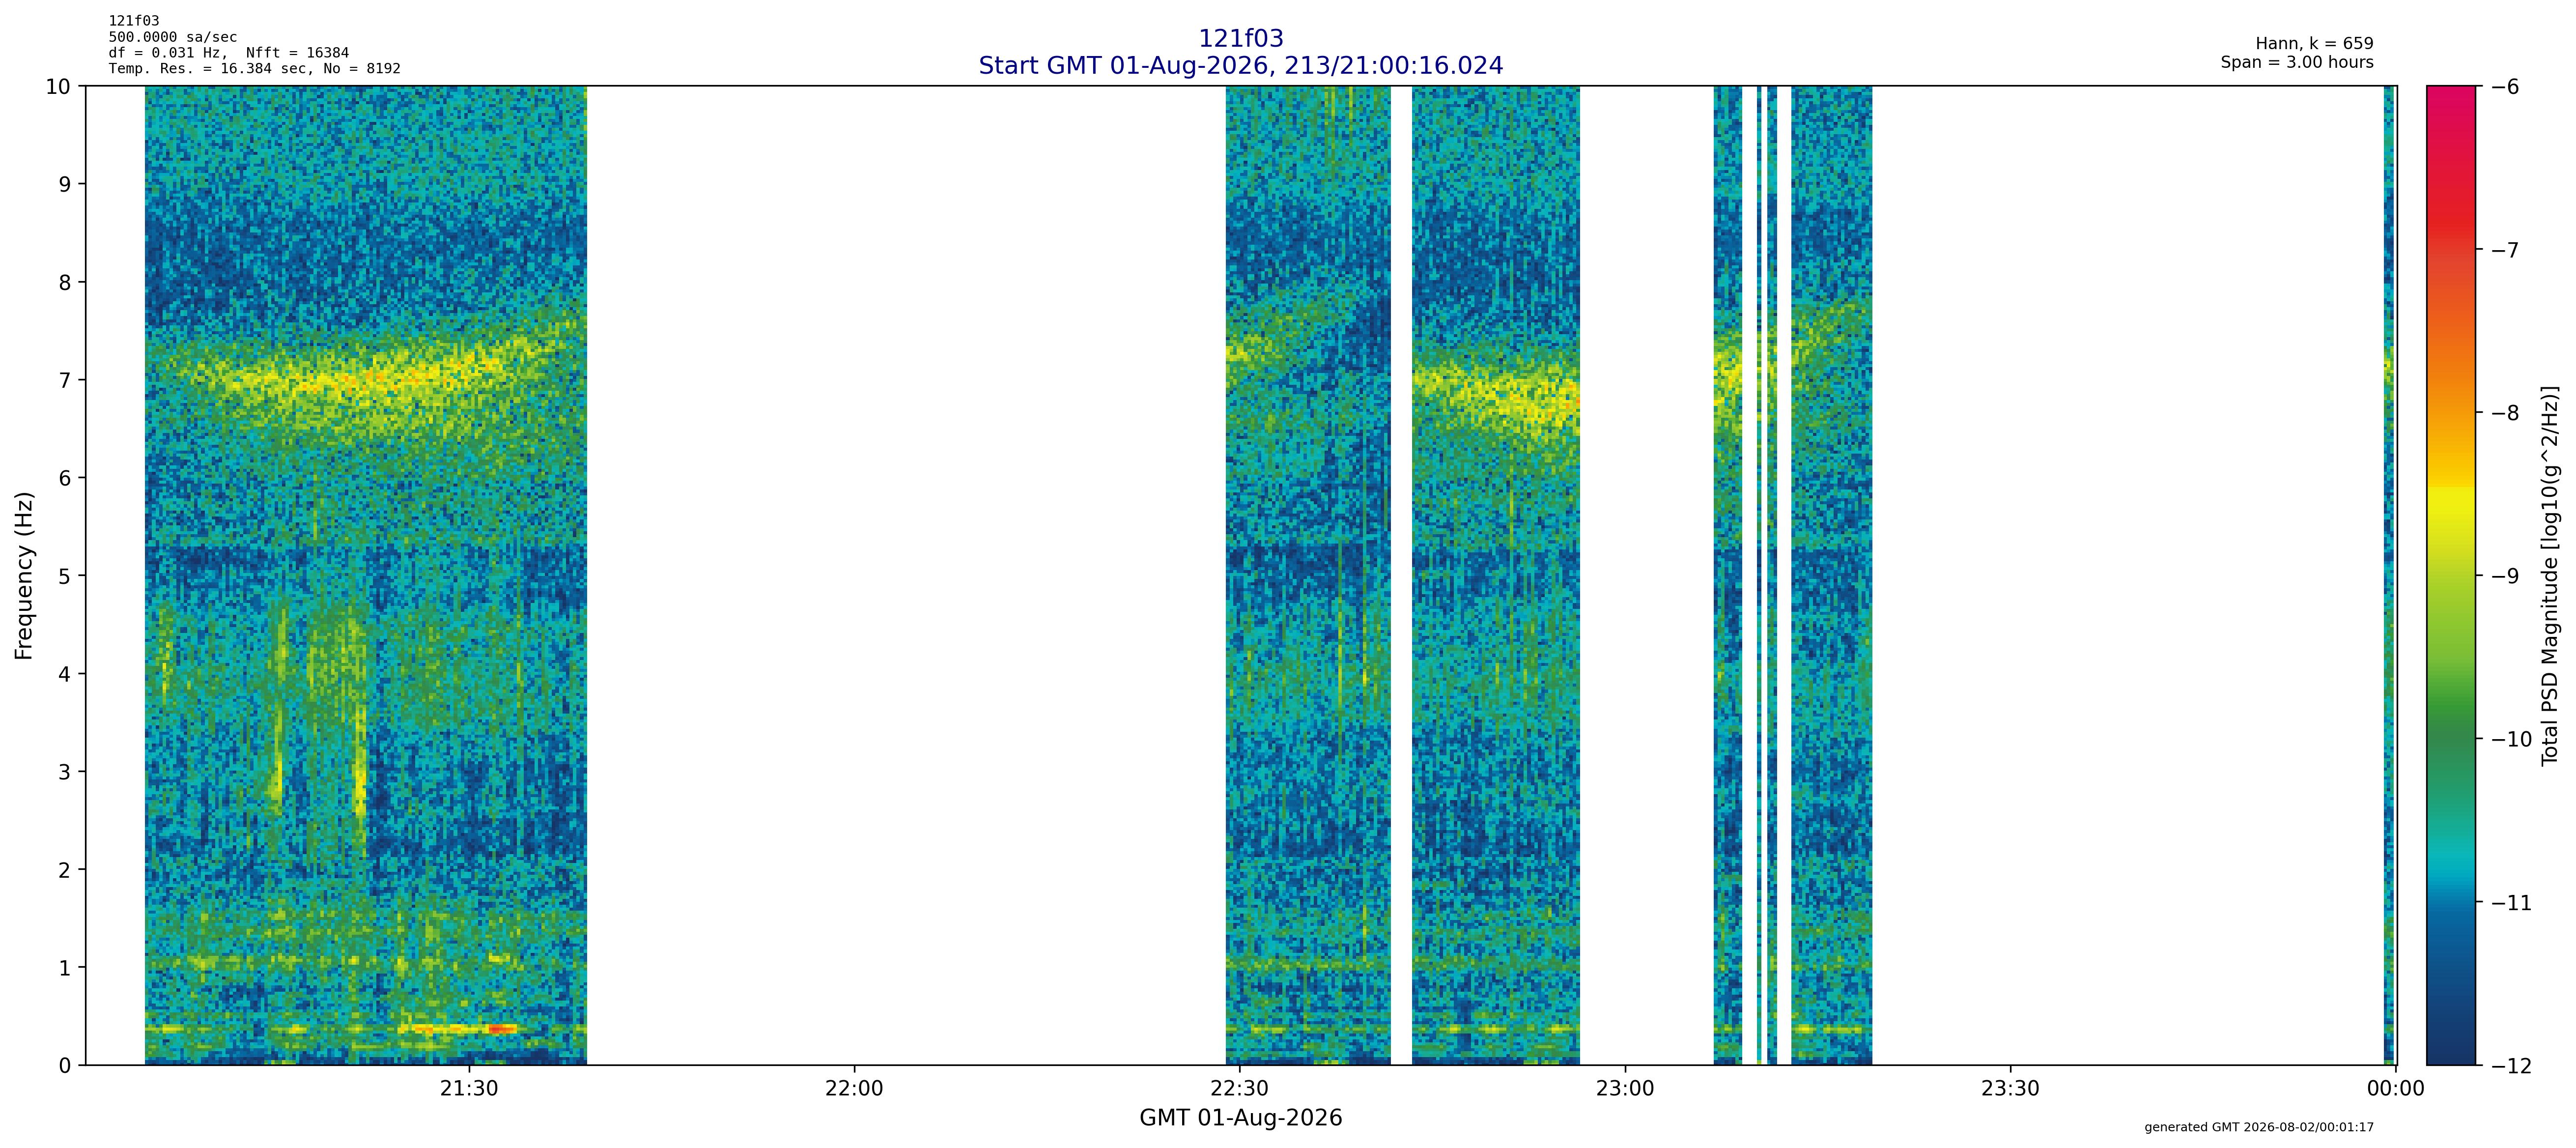
Task: Select frequency axis tick label 1
Action: tap(65, 969)
